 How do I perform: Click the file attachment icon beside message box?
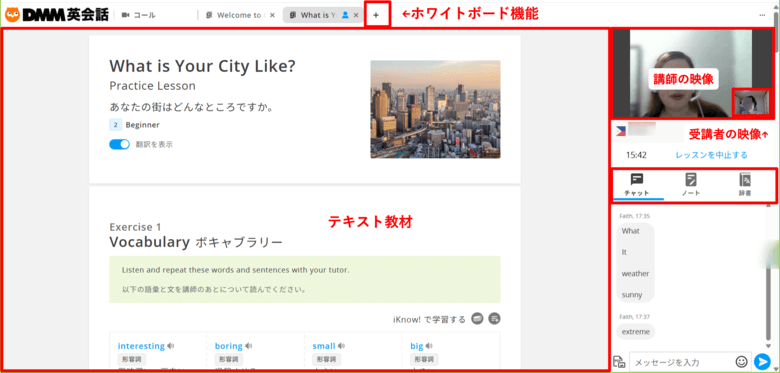619,362
